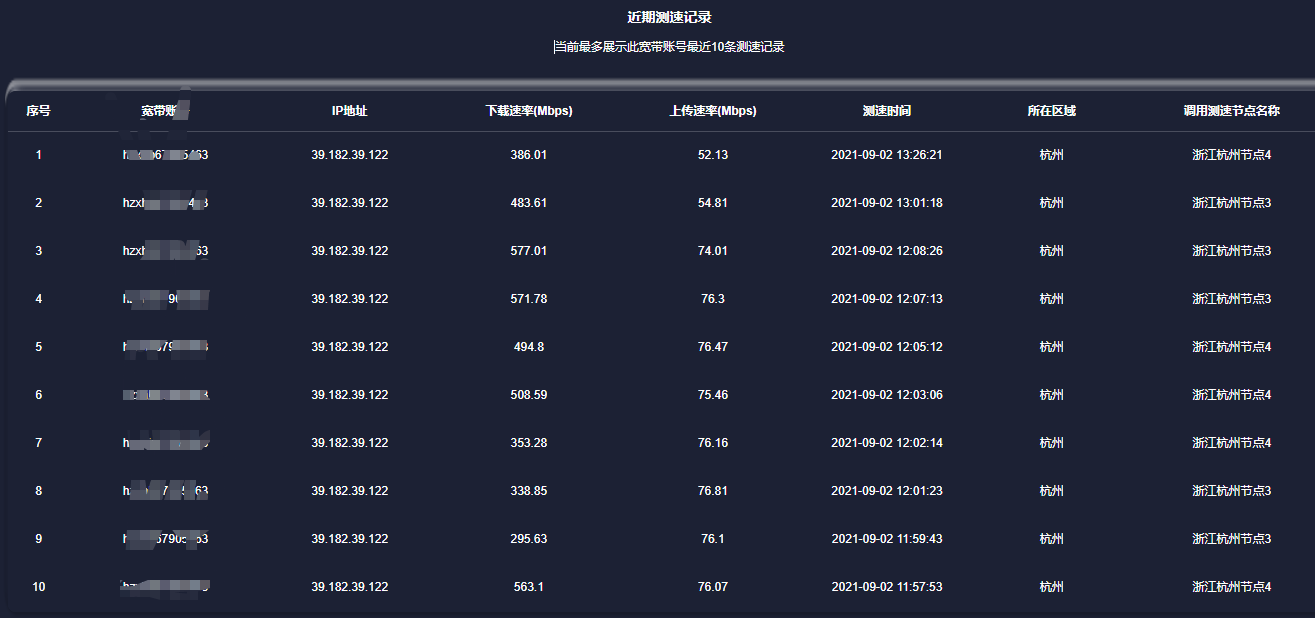Screen dimensions: 1315x618
Task: Click 杭州 region in 295.63 row
Action: point(1051,539)
